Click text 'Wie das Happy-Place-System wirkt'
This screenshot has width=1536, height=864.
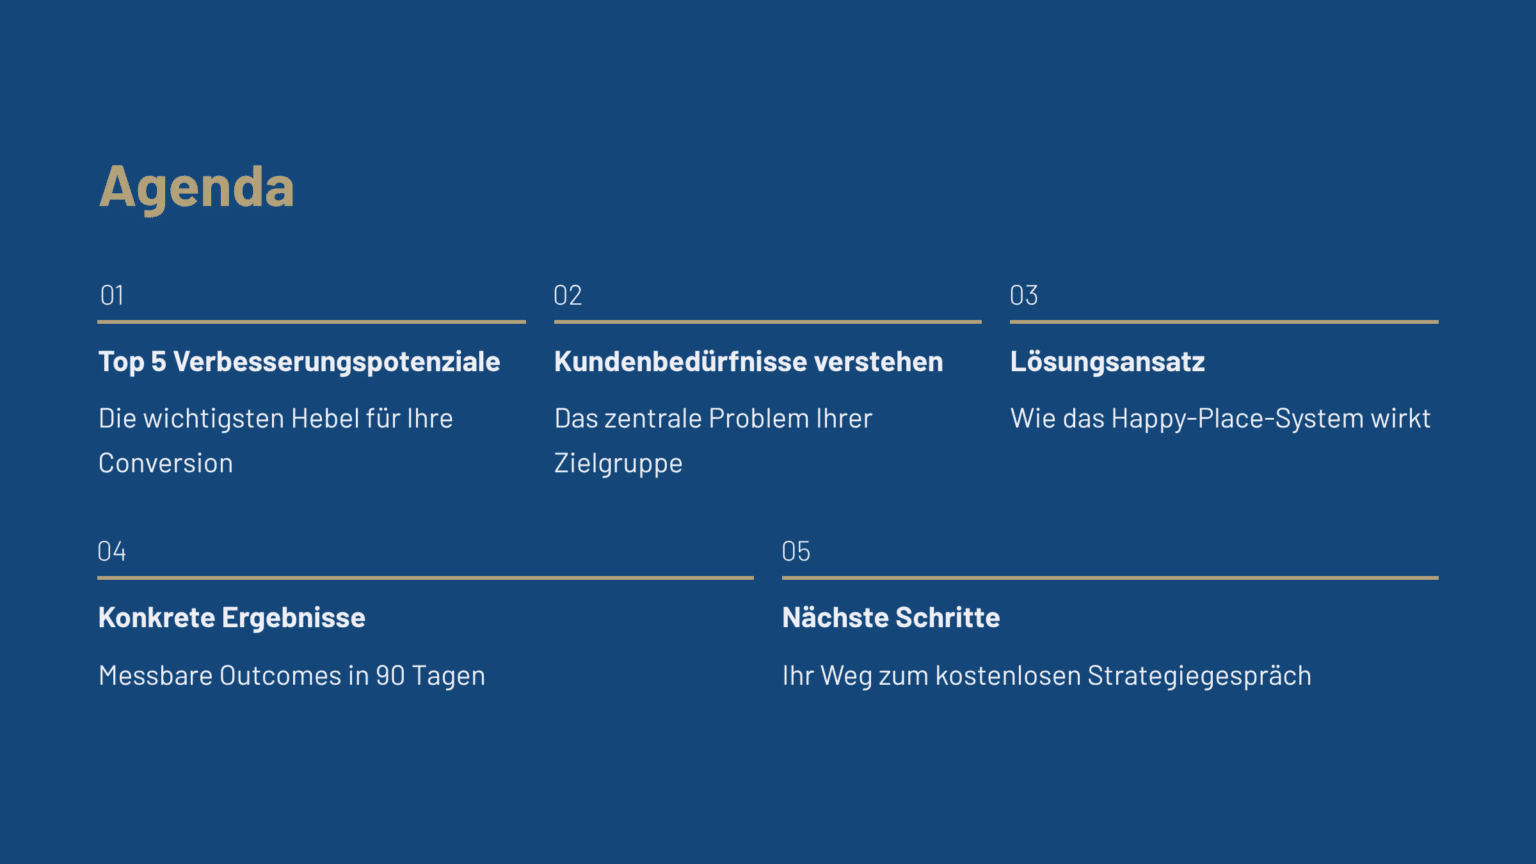pos(1220,418)
